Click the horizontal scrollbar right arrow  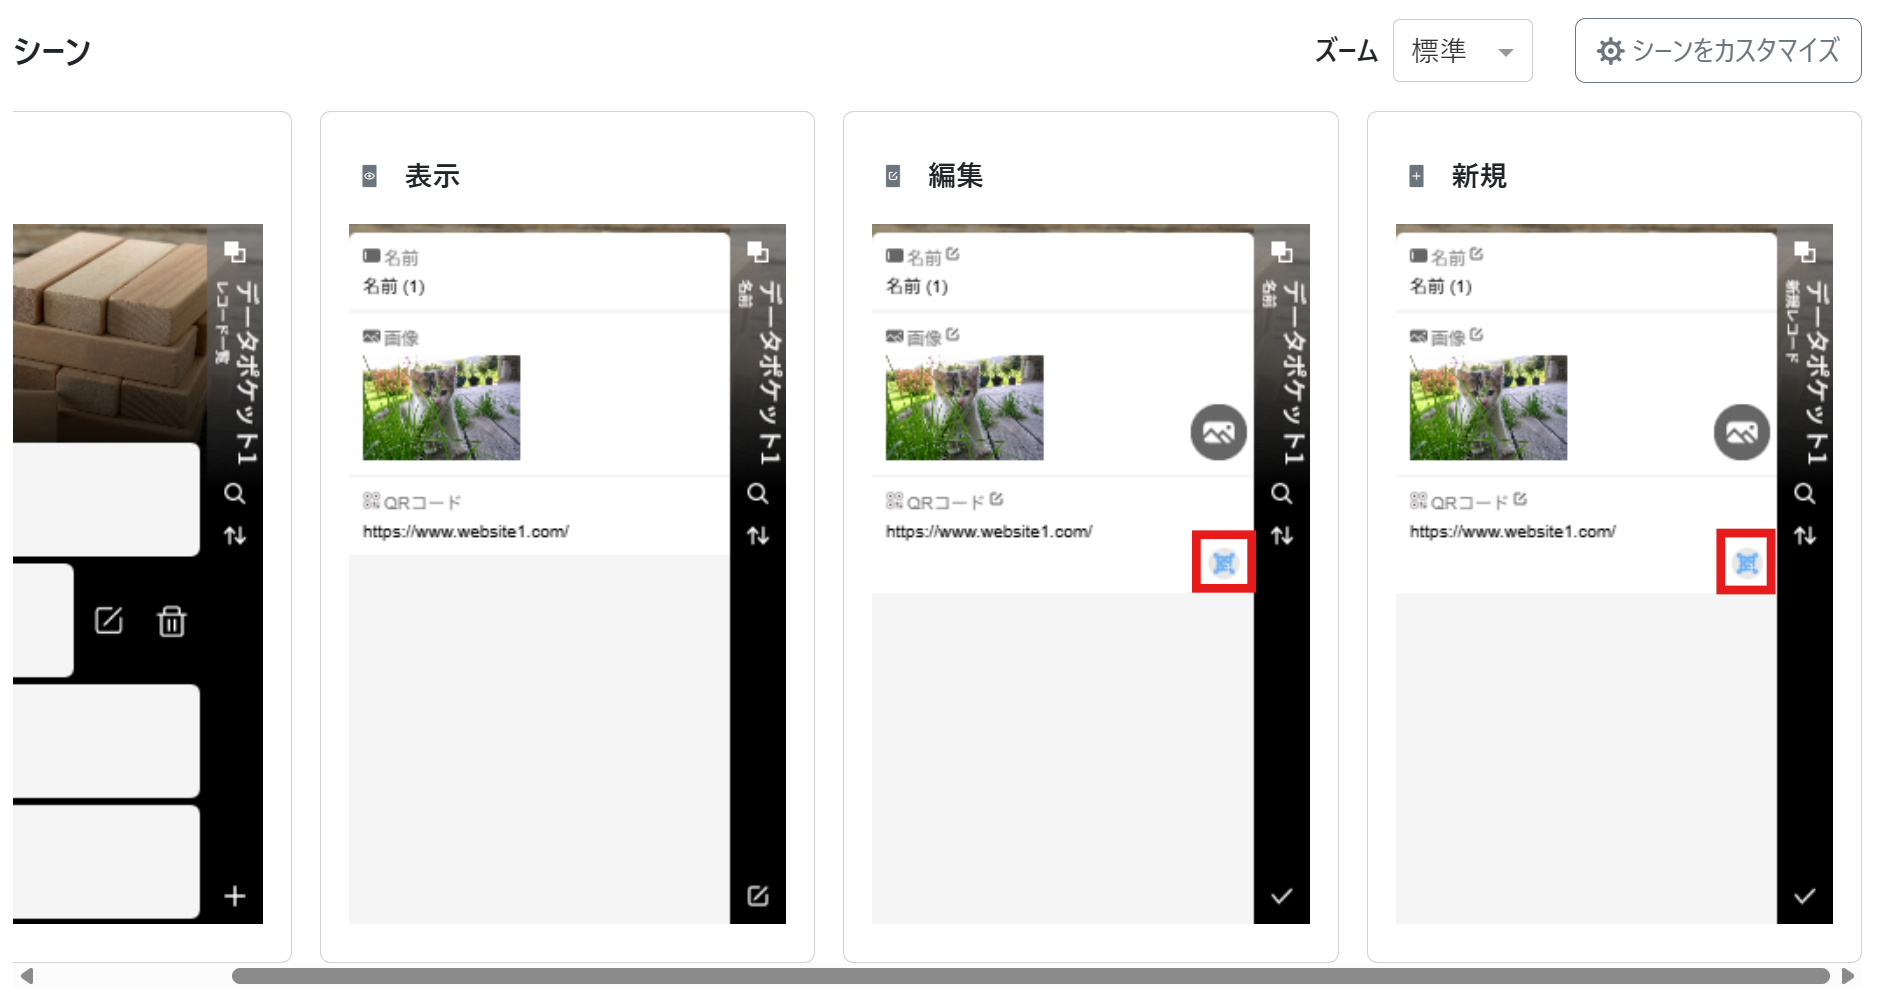tap(1848, 976)
